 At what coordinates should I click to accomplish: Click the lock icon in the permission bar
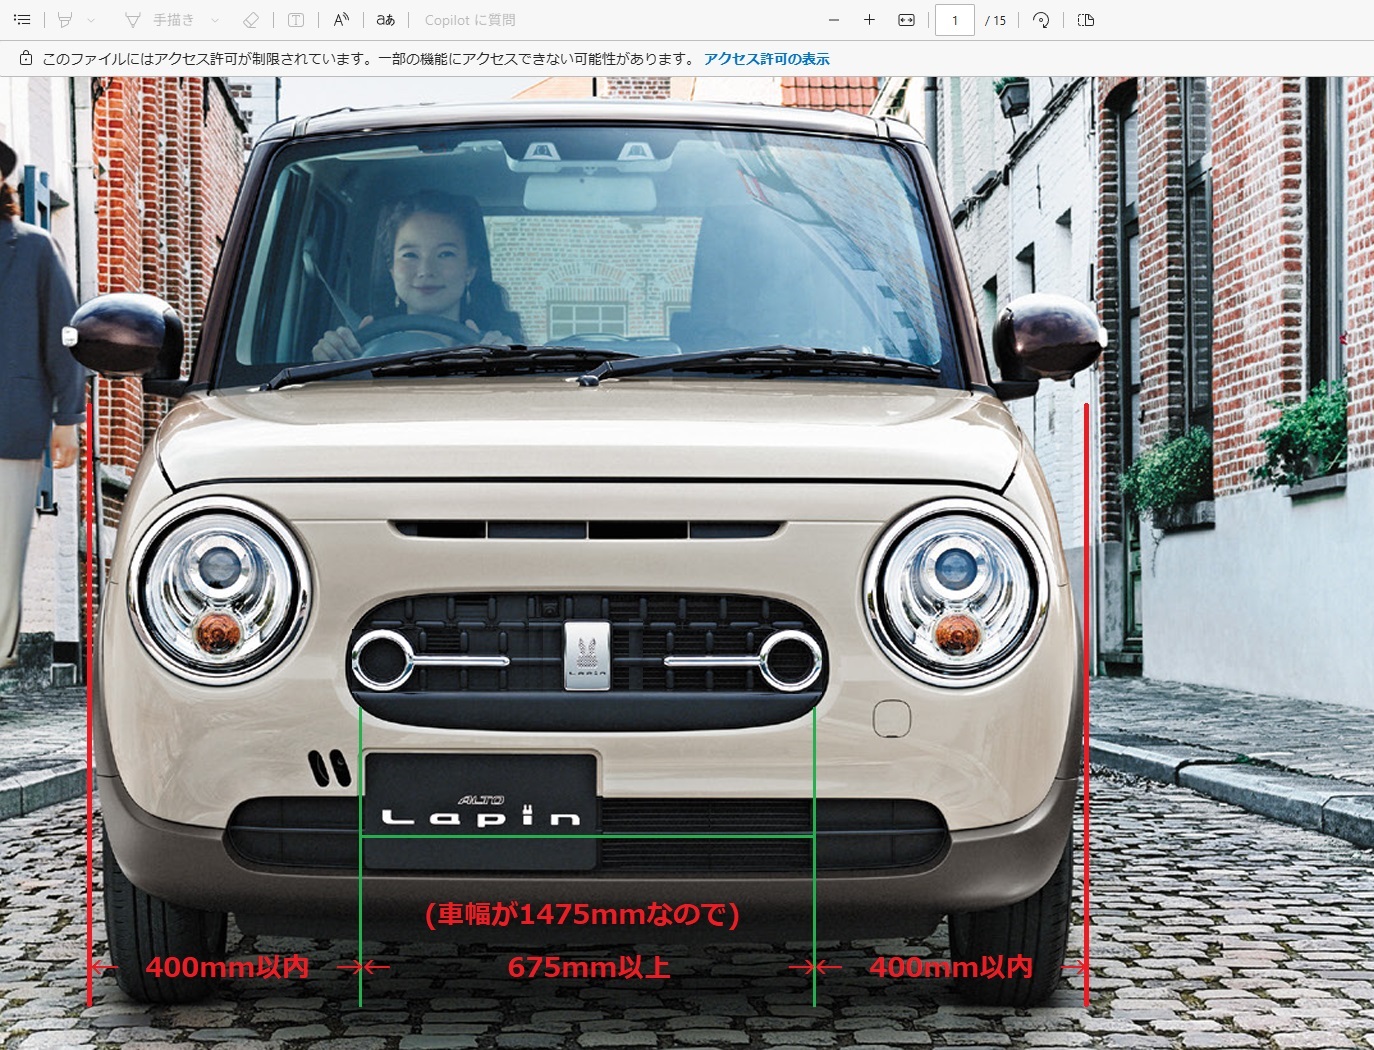(26, 59)
